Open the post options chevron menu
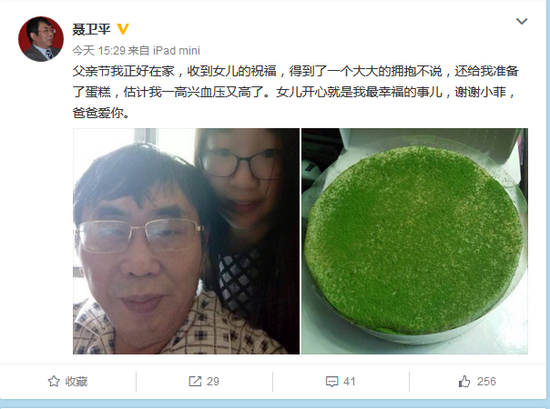Viewport: 550px width, 409px height. (x=522, y=21)
